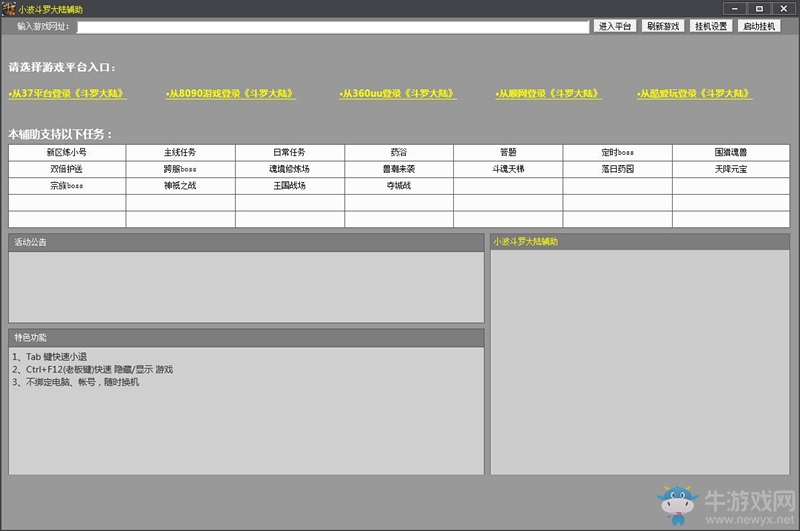Minimize the helper window
Image resolution: width=800 pixels, height=531 pixels.
735,8
